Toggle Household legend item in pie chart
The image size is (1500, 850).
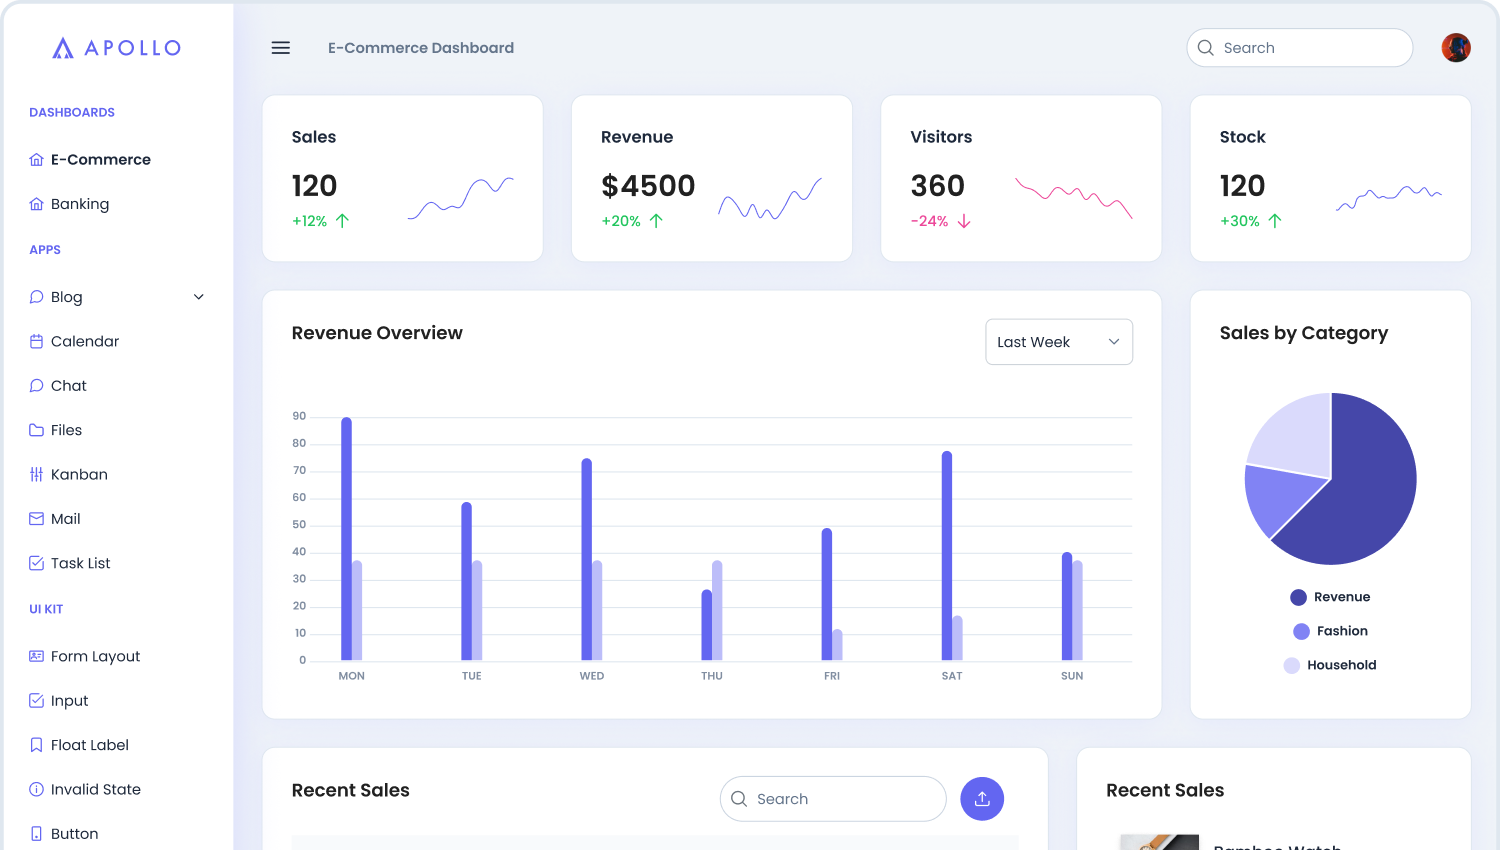pos(1330,665)
